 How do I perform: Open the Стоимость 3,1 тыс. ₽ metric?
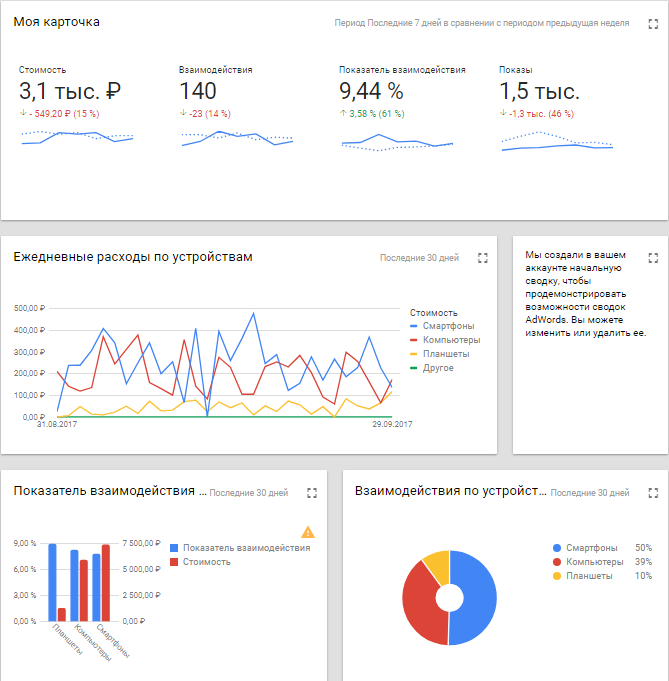tap(70, 91)
